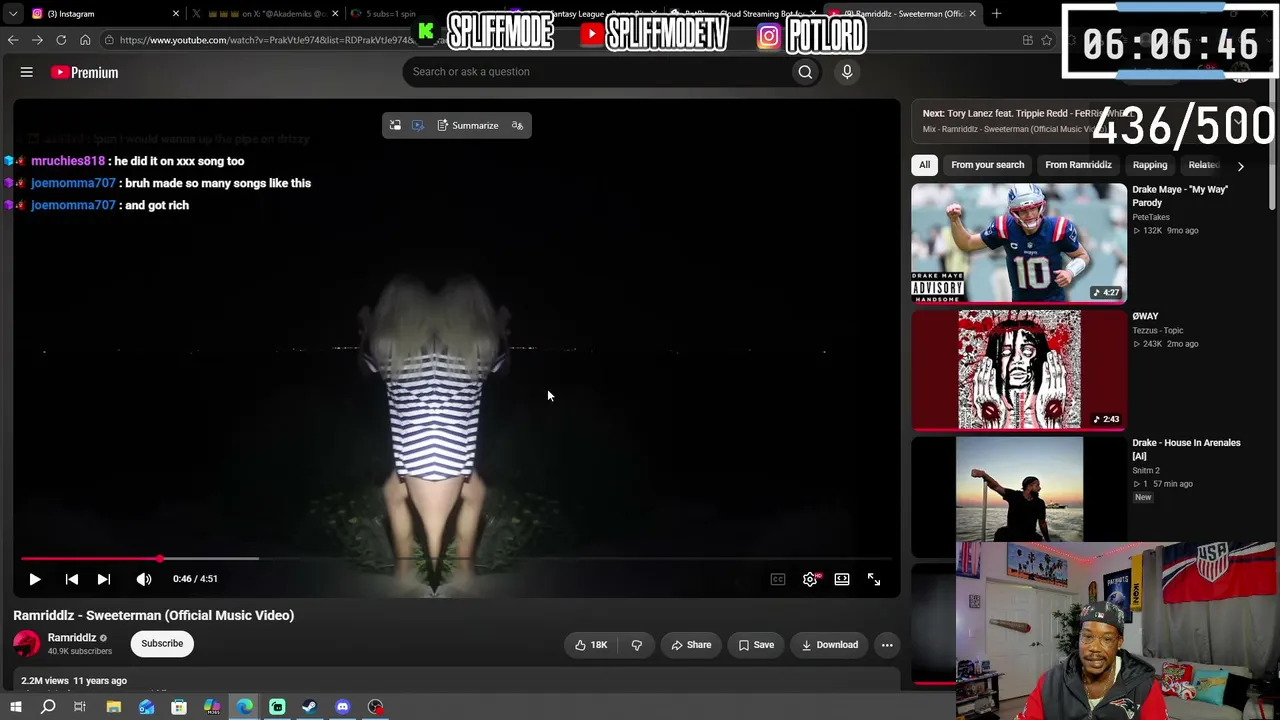Go to the previous video in player
Viewport: 1280px width, 720px height.
(x=72, y=579)
